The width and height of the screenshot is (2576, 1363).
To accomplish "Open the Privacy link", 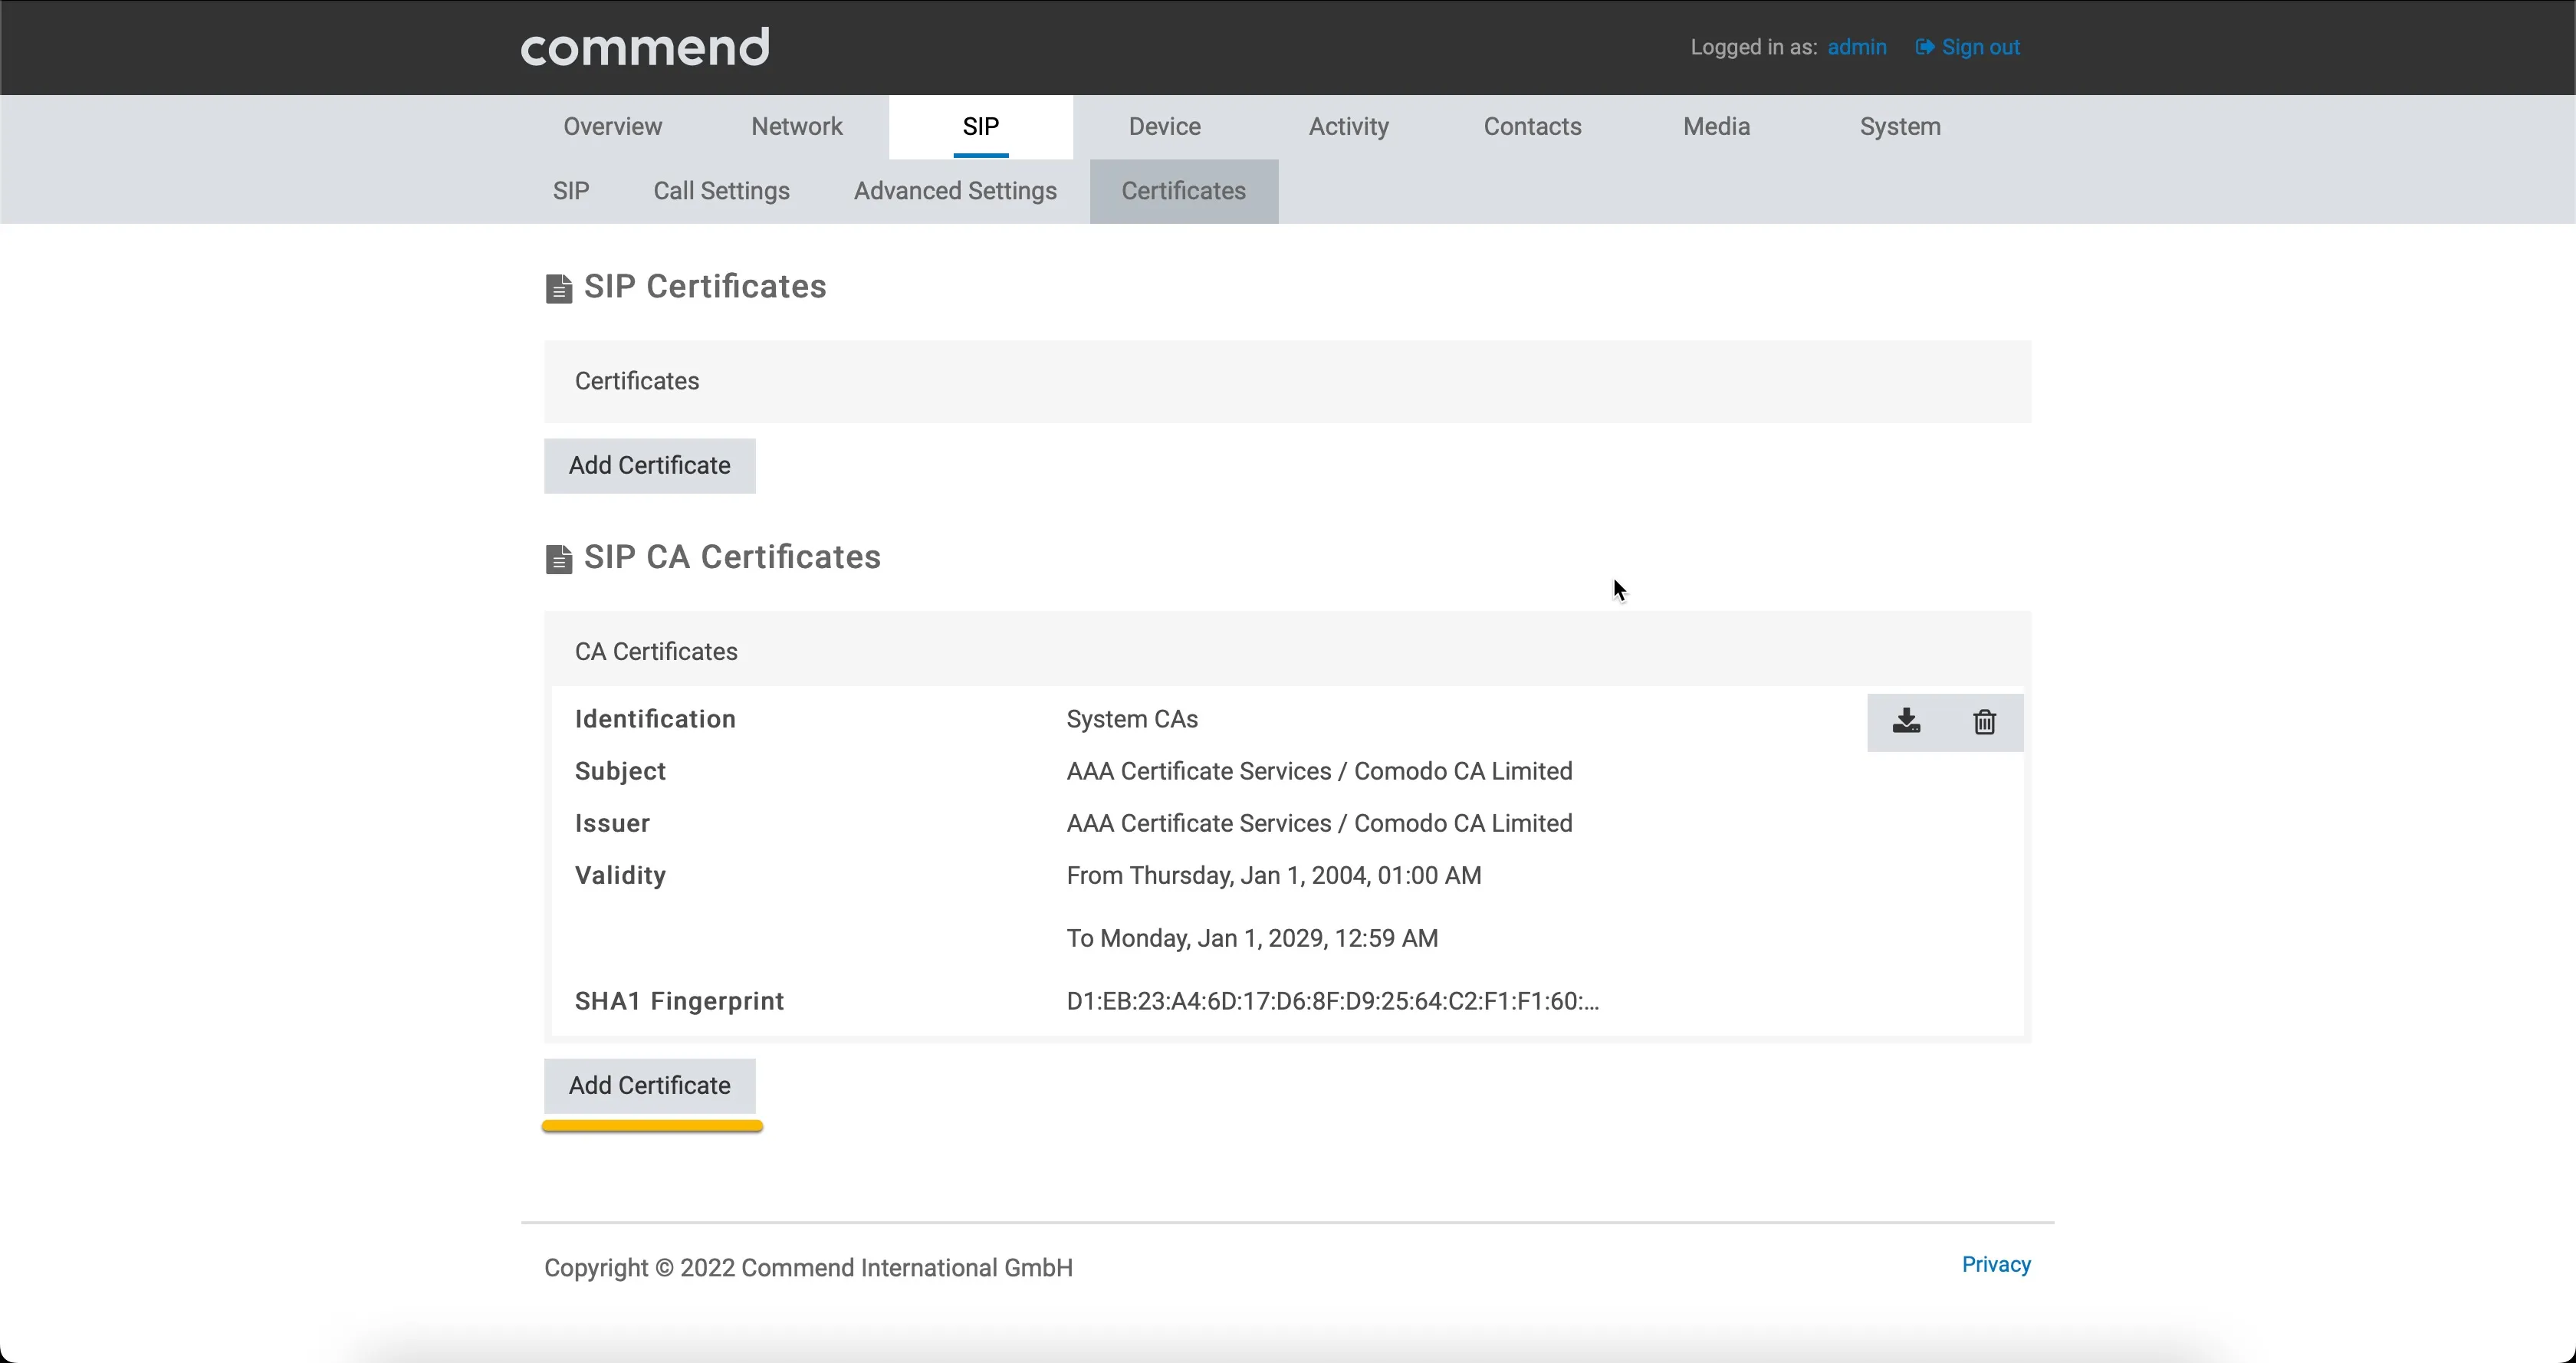I will pos(1996,1265).
